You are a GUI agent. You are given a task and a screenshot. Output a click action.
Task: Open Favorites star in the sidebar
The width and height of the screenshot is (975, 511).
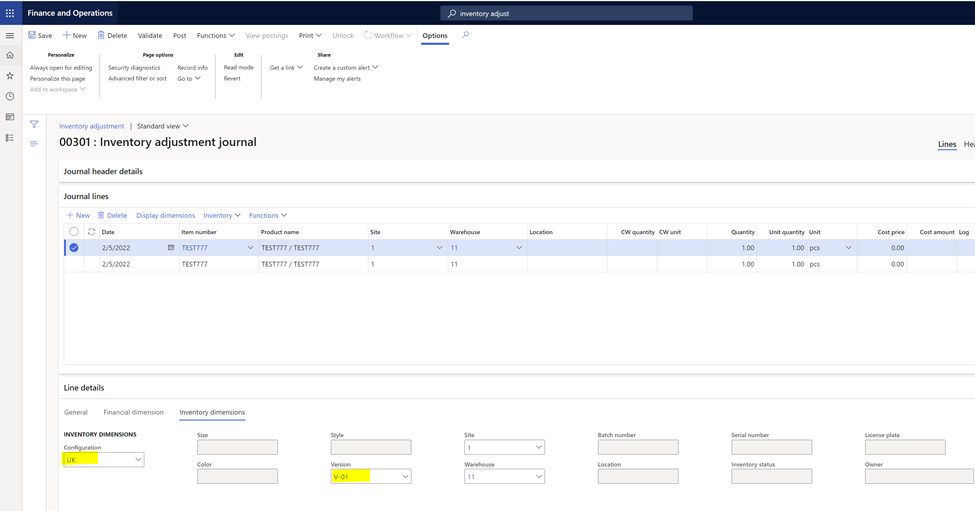[x=10, y=76]
